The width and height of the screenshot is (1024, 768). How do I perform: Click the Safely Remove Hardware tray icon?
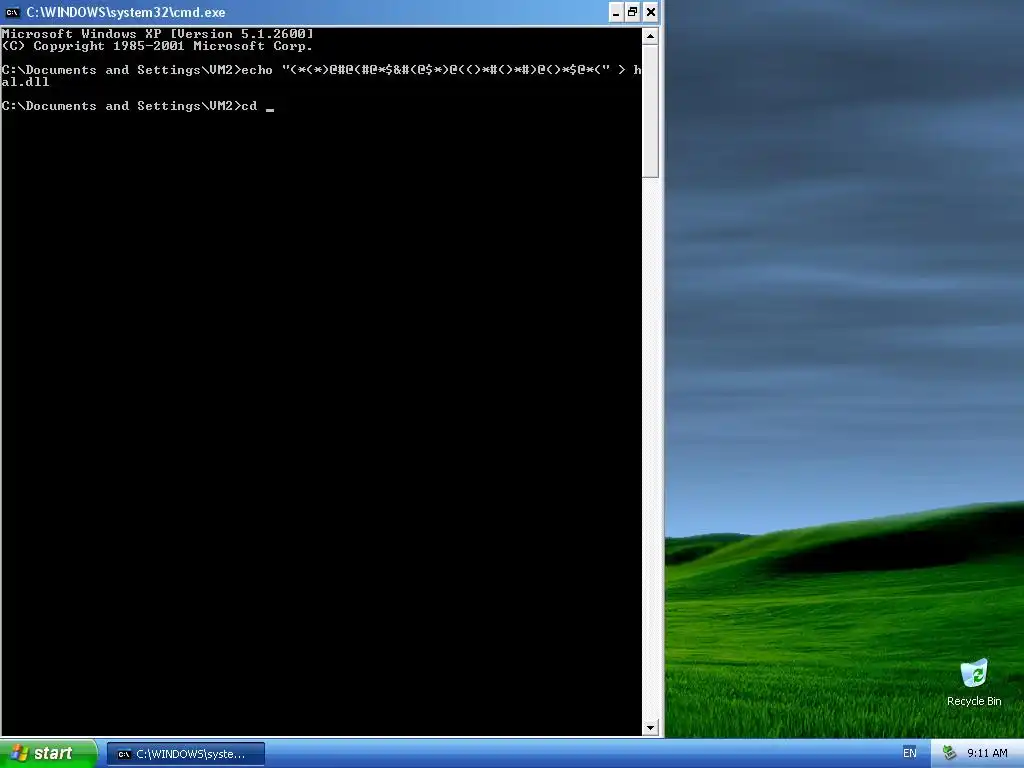pyautogui.click(x=950, y=754)
